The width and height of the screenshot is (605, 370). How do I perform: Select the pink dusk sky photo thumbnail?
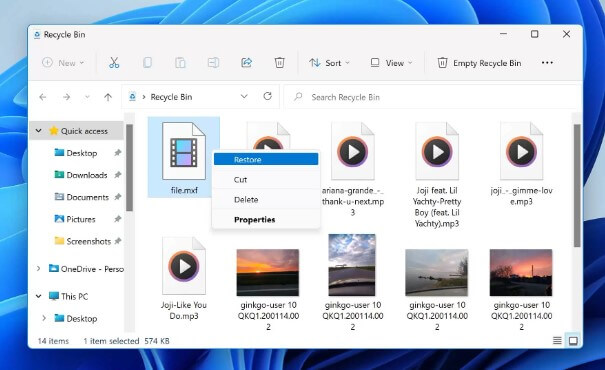[x=521, y=272]
